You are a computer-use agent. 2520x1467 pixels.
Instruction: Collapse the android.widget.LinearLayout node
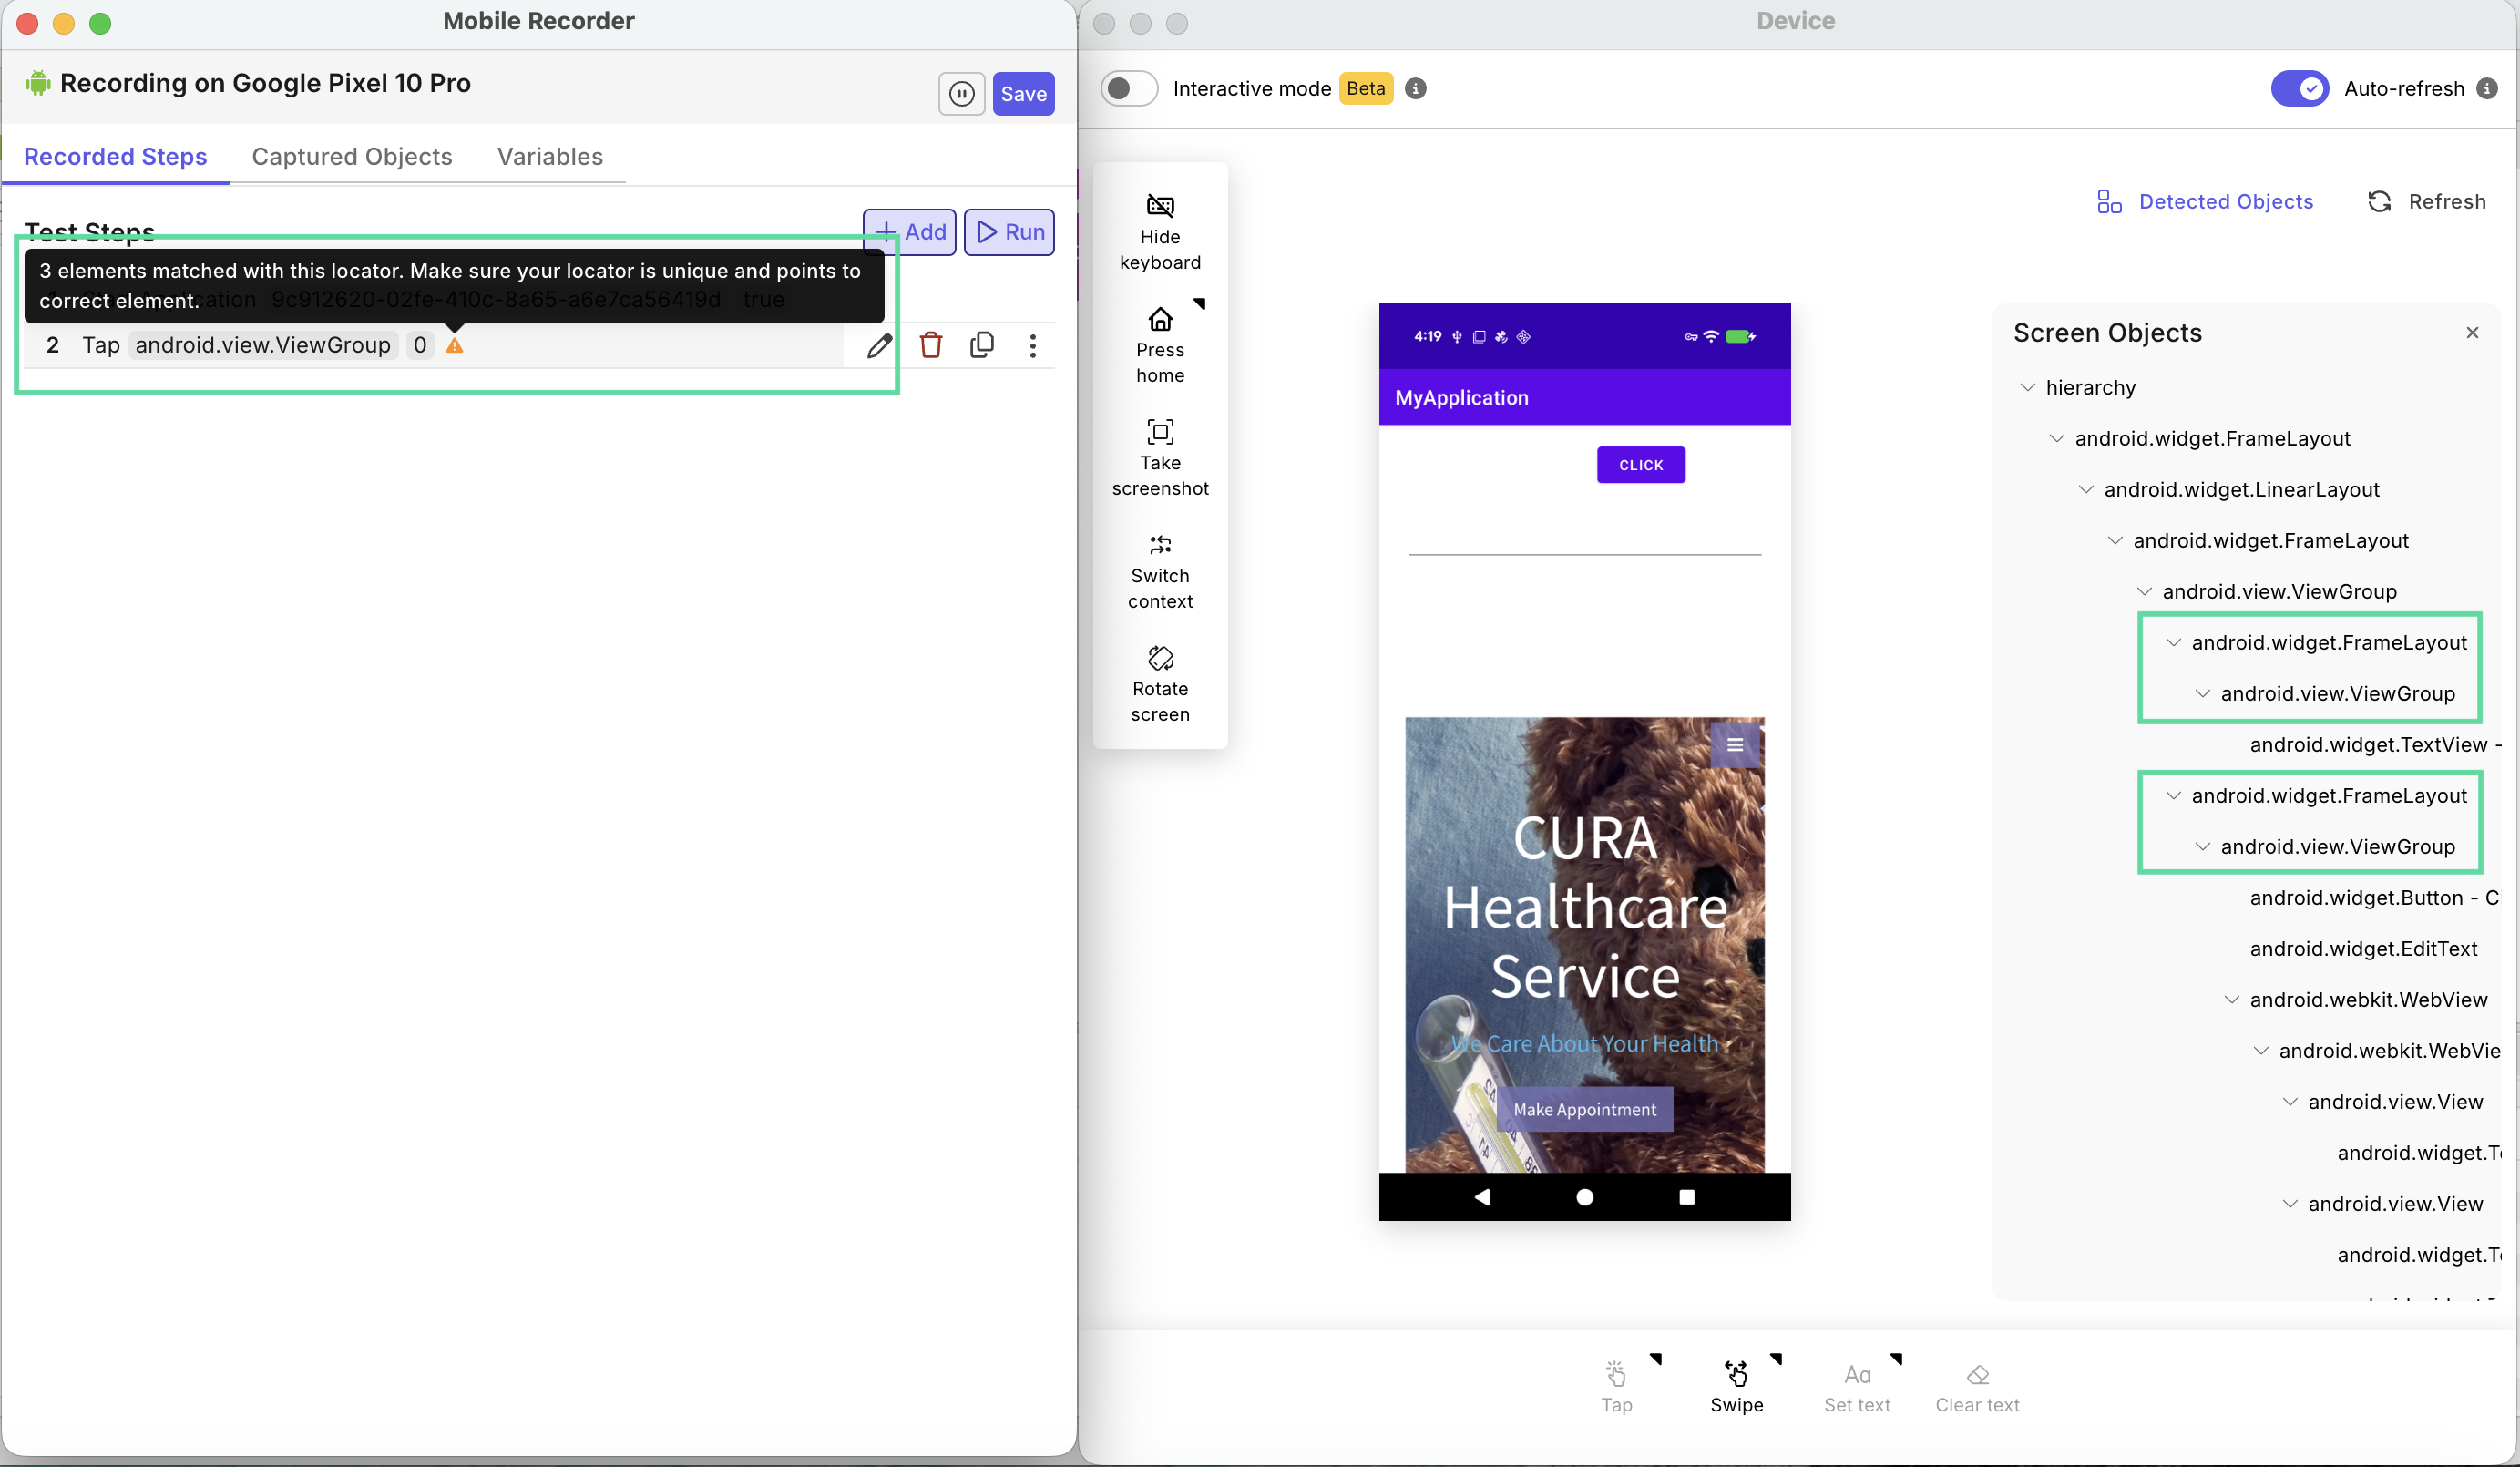tap(2086, 489)
